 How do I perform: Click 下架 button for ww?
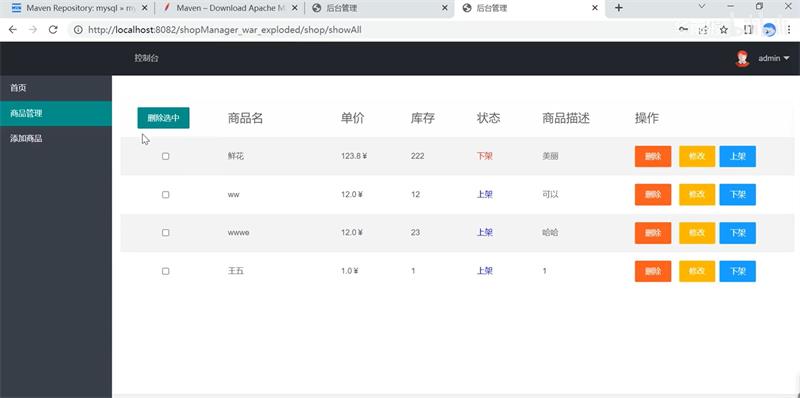pyautogui.click(x=738, y=194)
